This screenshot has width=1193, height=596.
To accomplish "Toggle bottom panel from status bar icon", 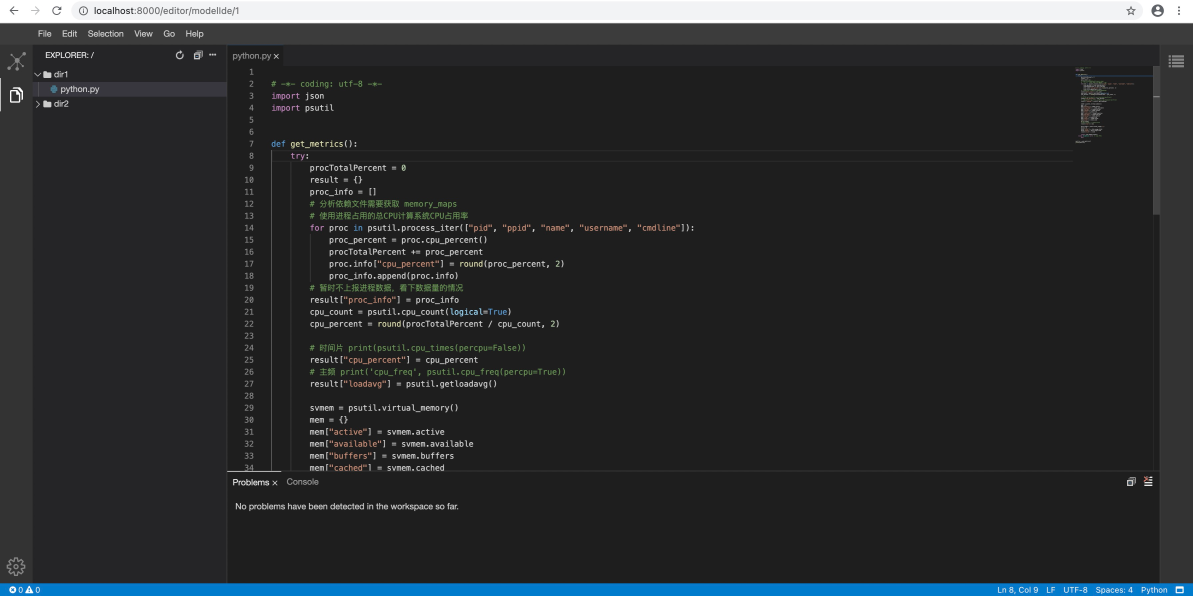I will pyautogui.click(x=1180, y=590).
